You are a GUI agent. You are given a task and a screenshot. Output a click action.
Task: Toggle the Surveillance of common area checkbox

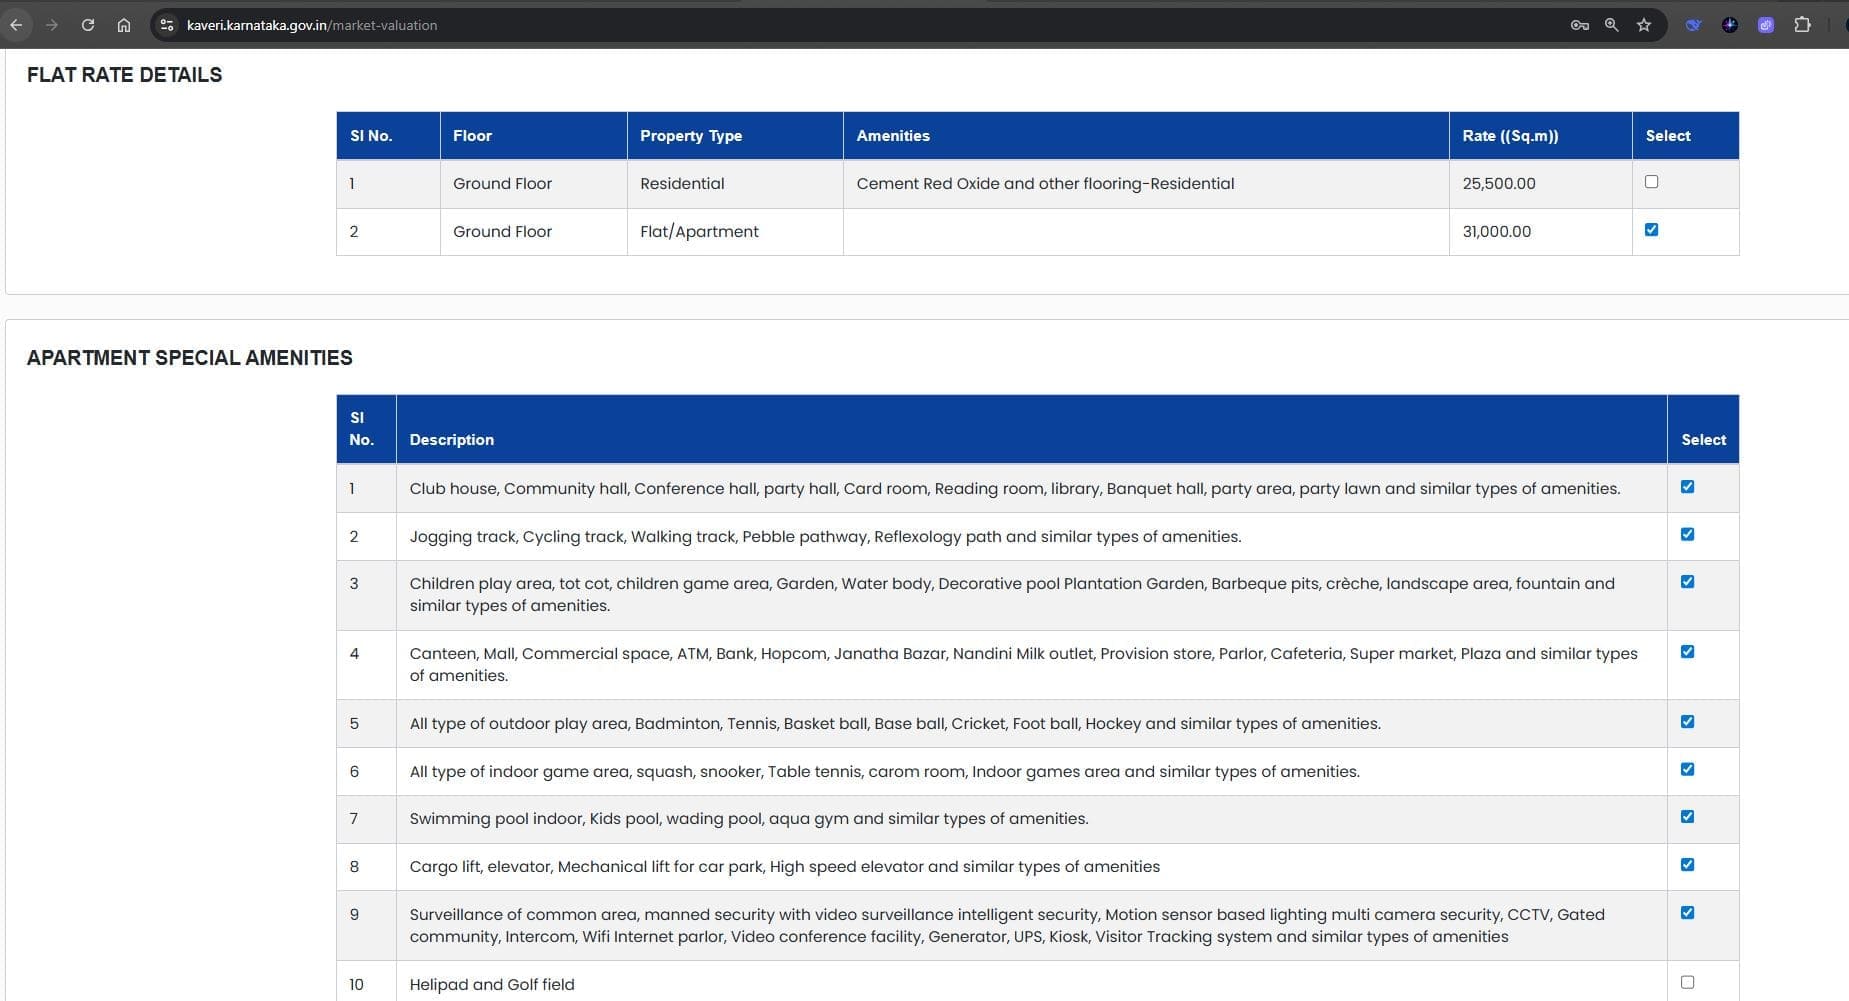(1687, 913)
